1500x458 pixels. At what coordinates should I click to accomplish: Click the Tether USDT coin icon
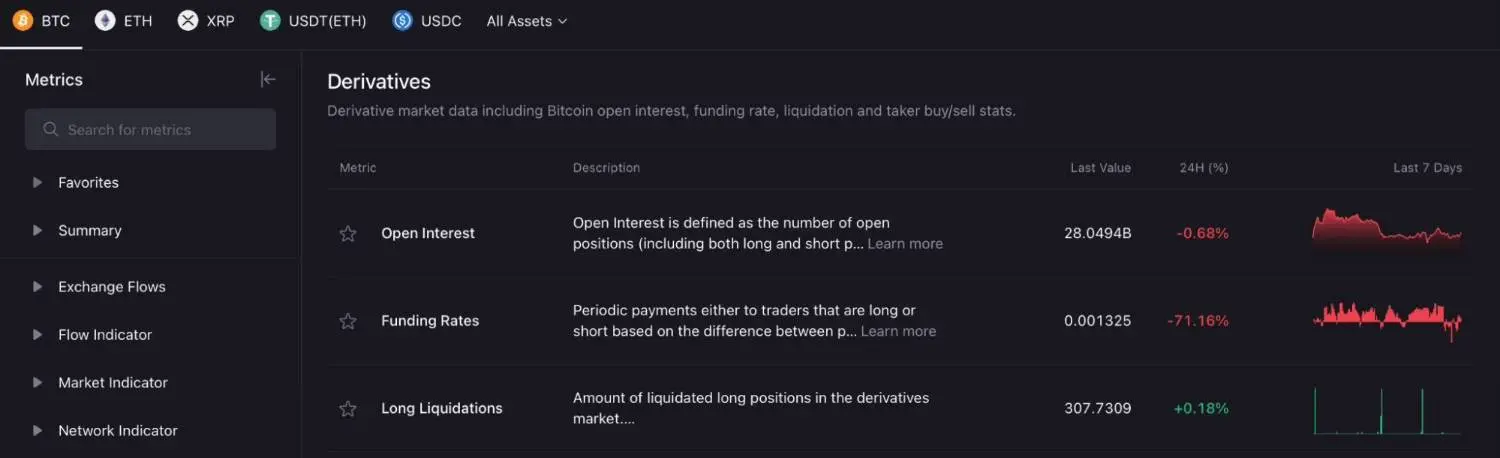click(270, 21)
